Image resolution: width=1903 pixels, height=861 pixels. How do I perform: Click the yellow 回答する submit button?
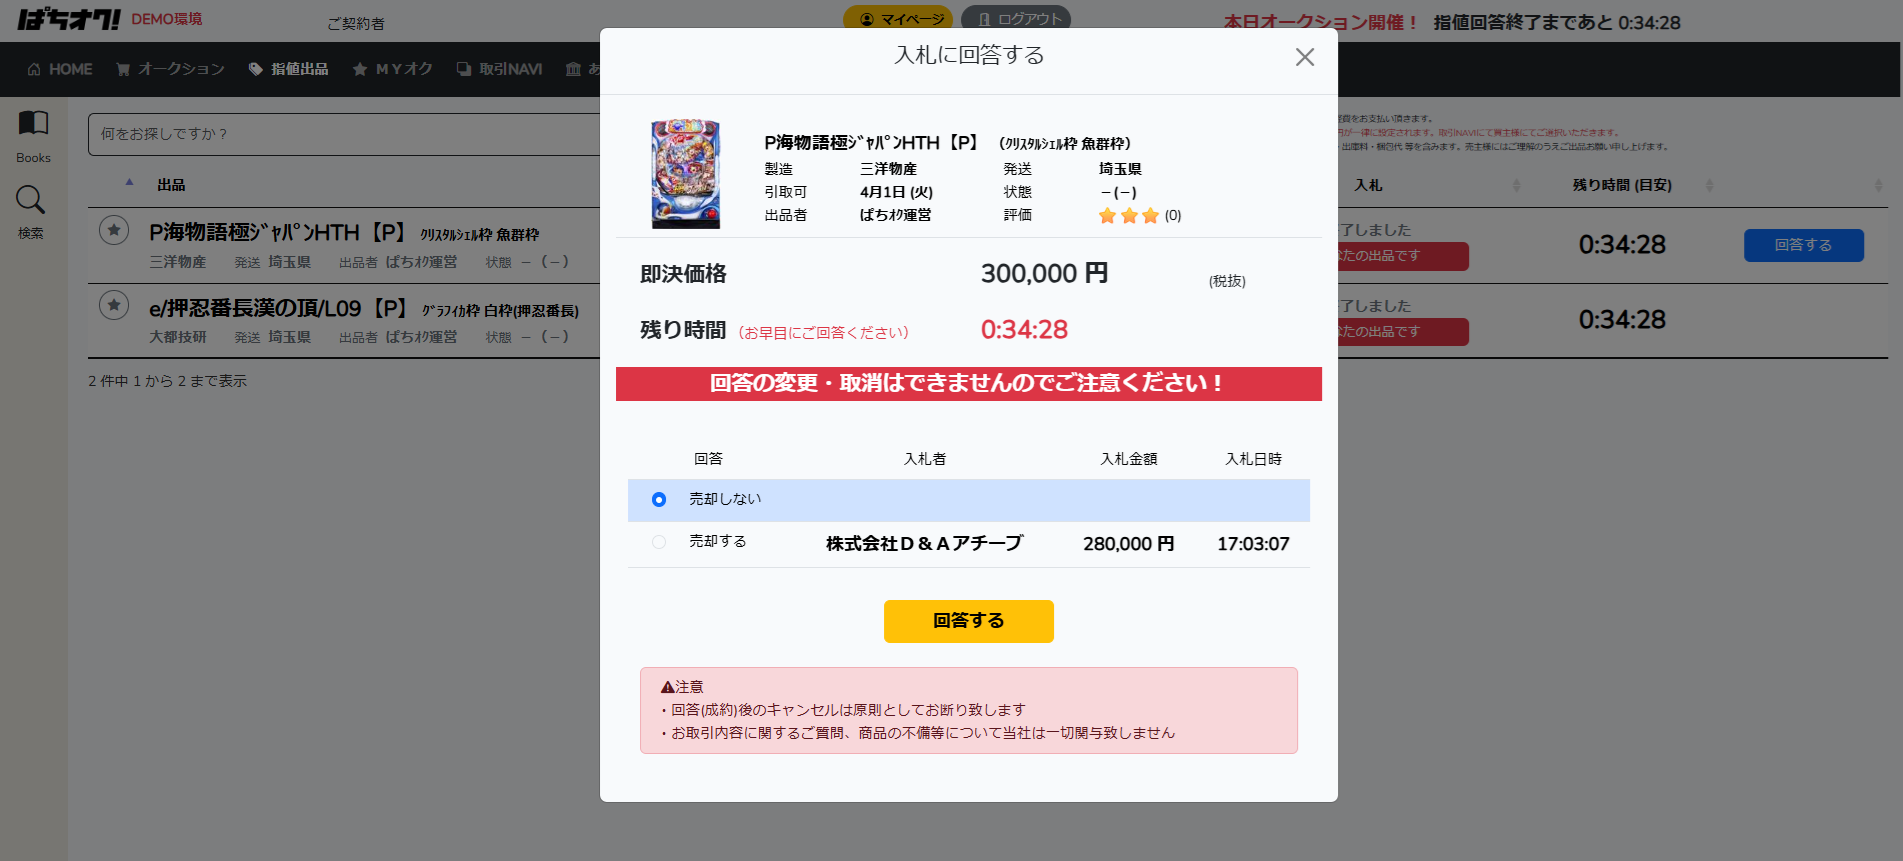click(x=968, y=621)
